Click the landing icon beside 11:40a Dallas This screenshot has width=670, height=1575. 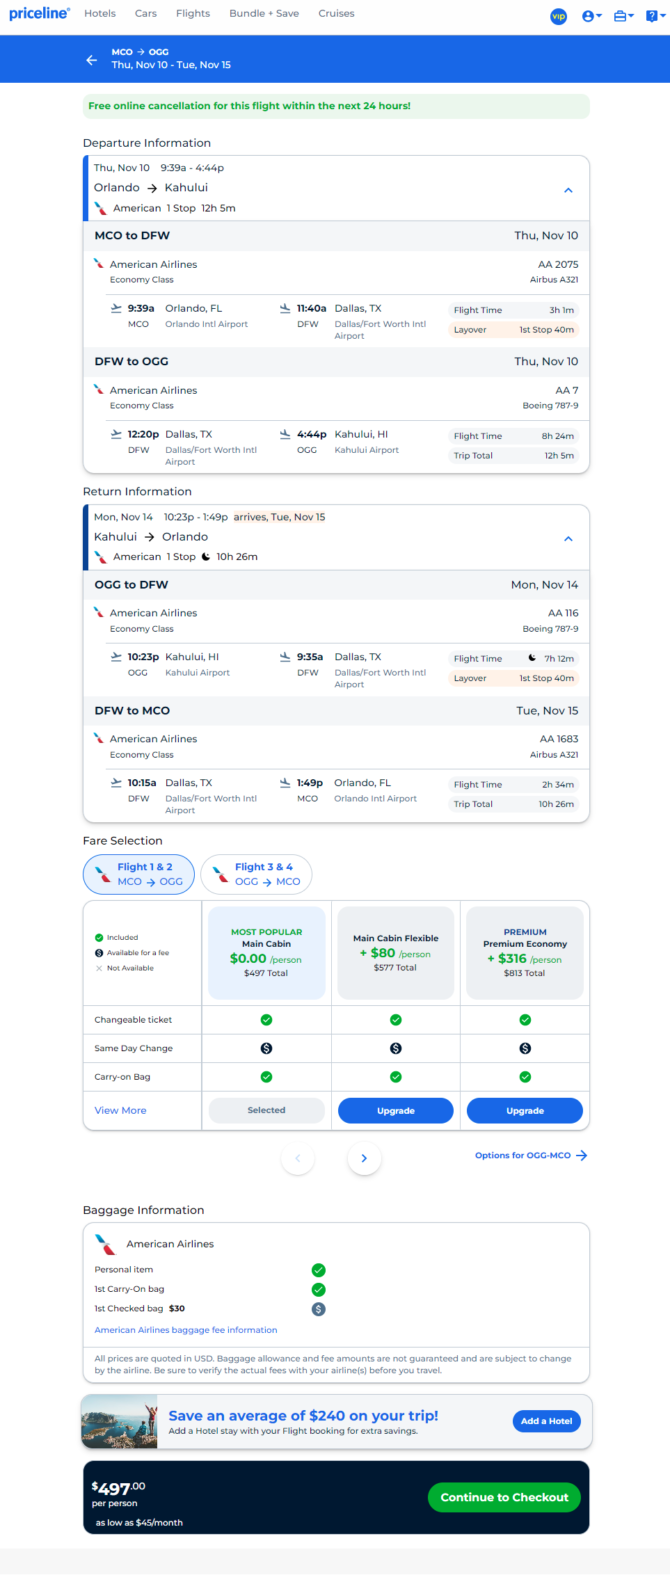[x=285, y=308]
